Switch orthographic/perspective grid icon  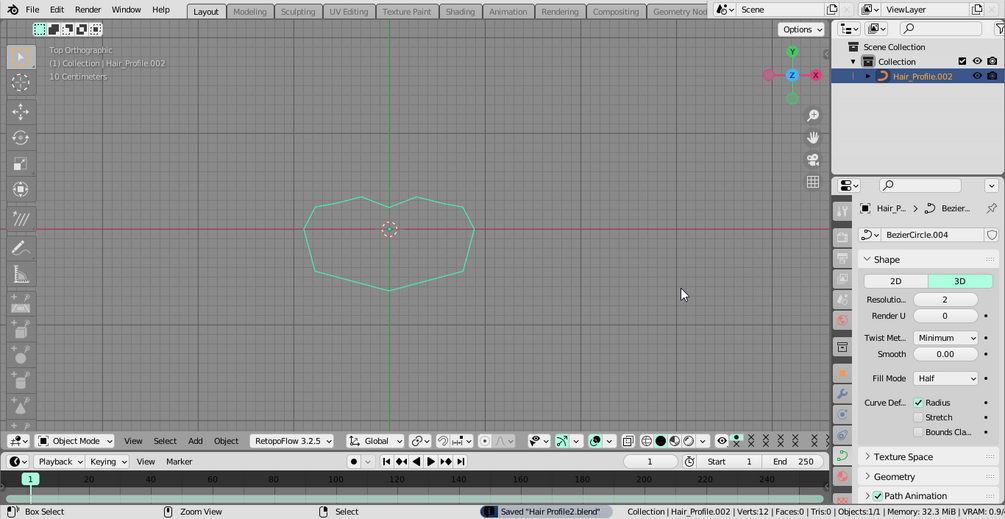(x=813, y=182)
